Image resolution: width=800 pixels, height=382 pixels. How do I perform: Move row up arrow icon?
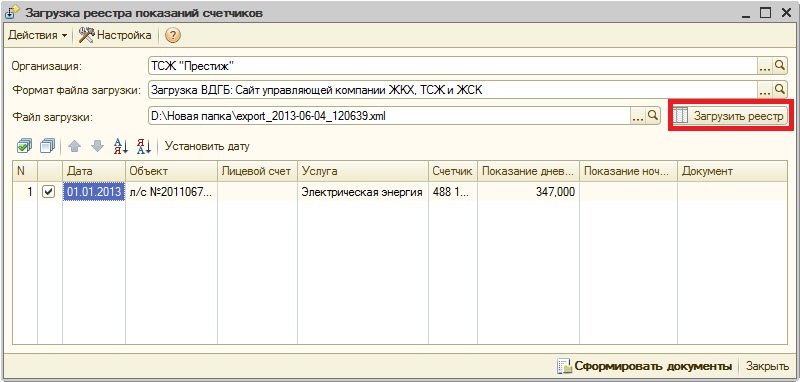tap(74, 147)
